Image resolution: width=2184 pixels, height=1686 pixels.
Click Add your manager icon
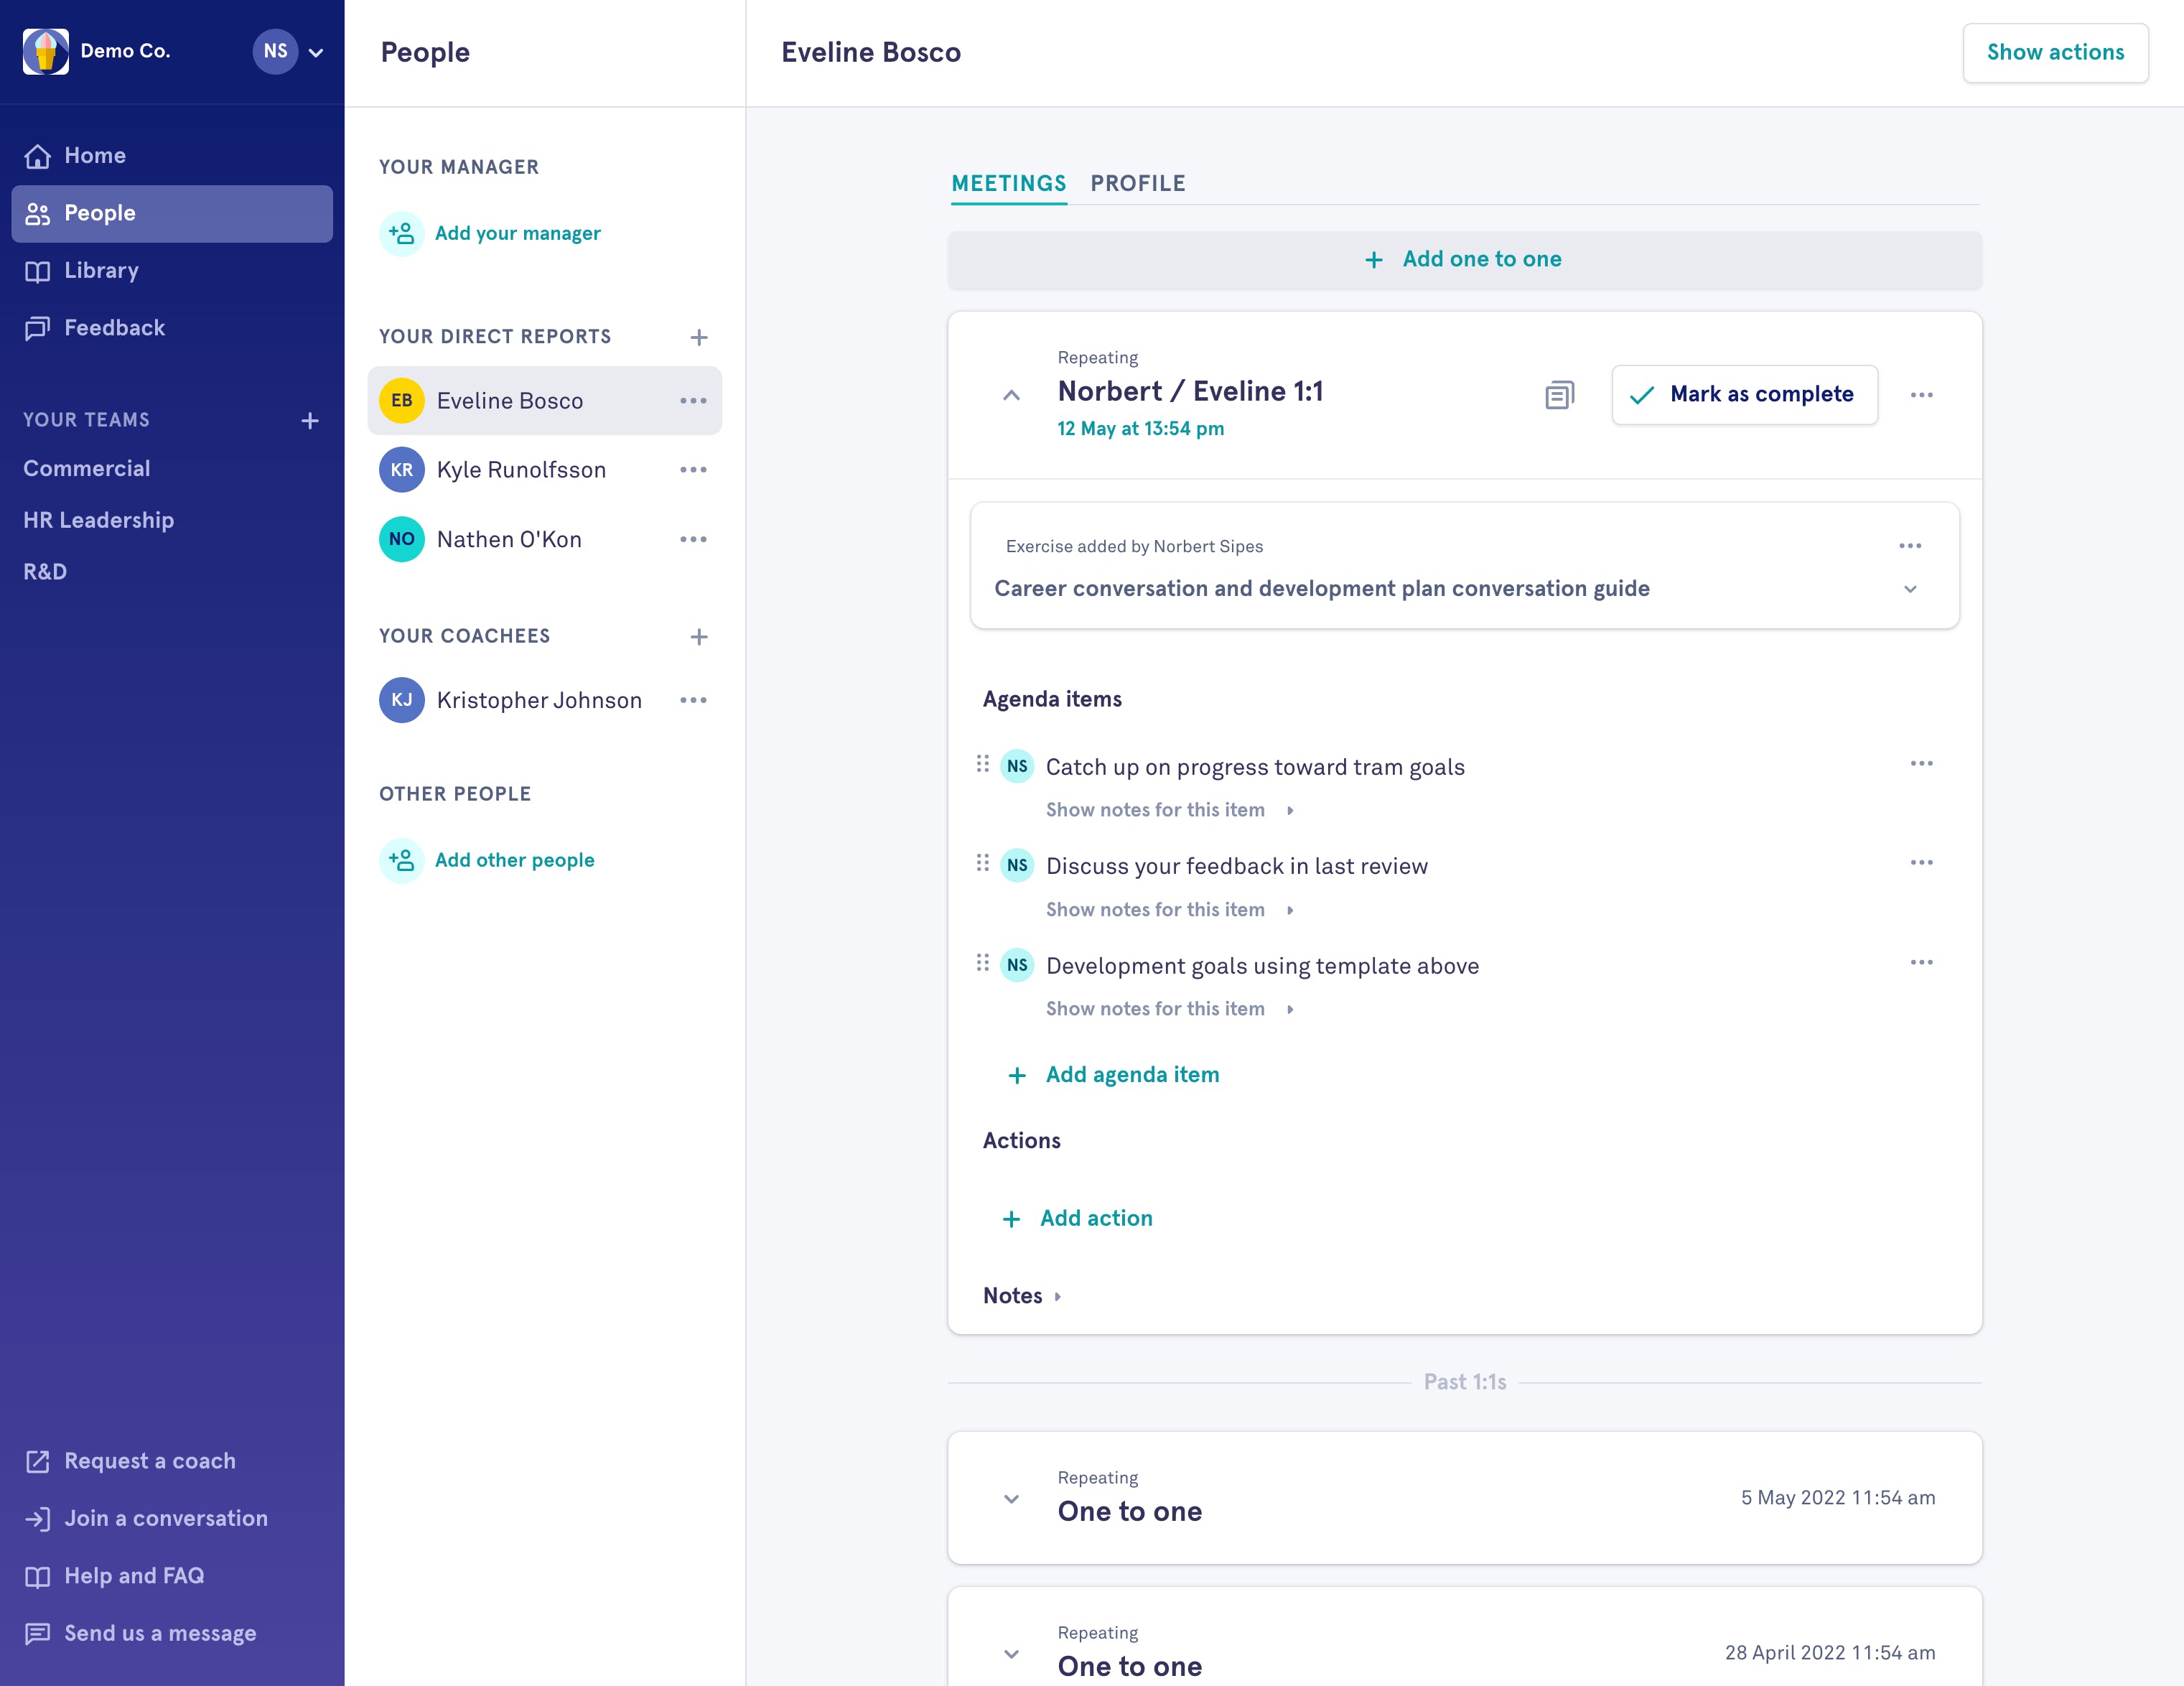click(x=402, y=234)
